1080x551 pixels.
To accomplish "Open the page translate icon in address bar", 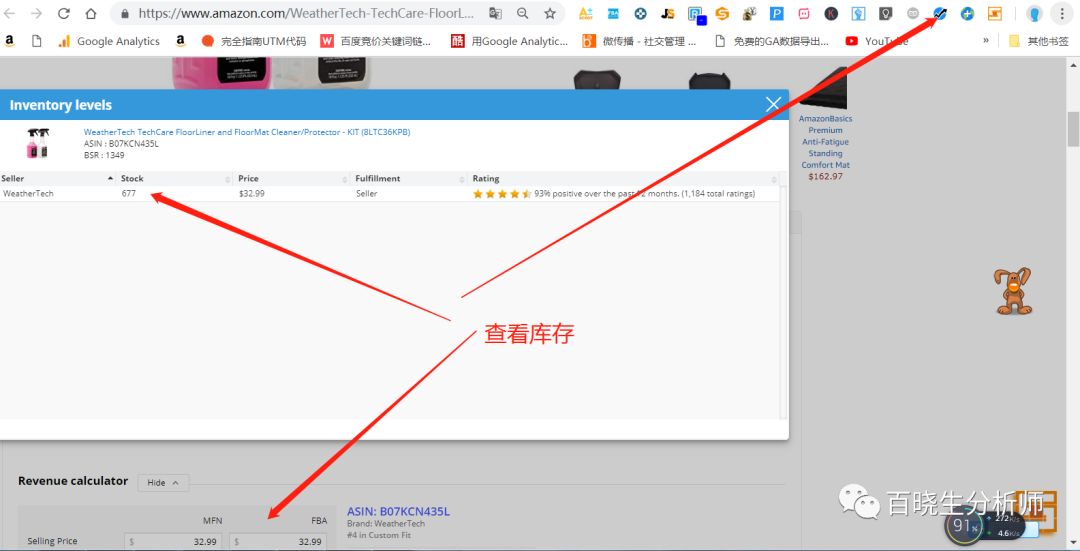I will (495, 13).
